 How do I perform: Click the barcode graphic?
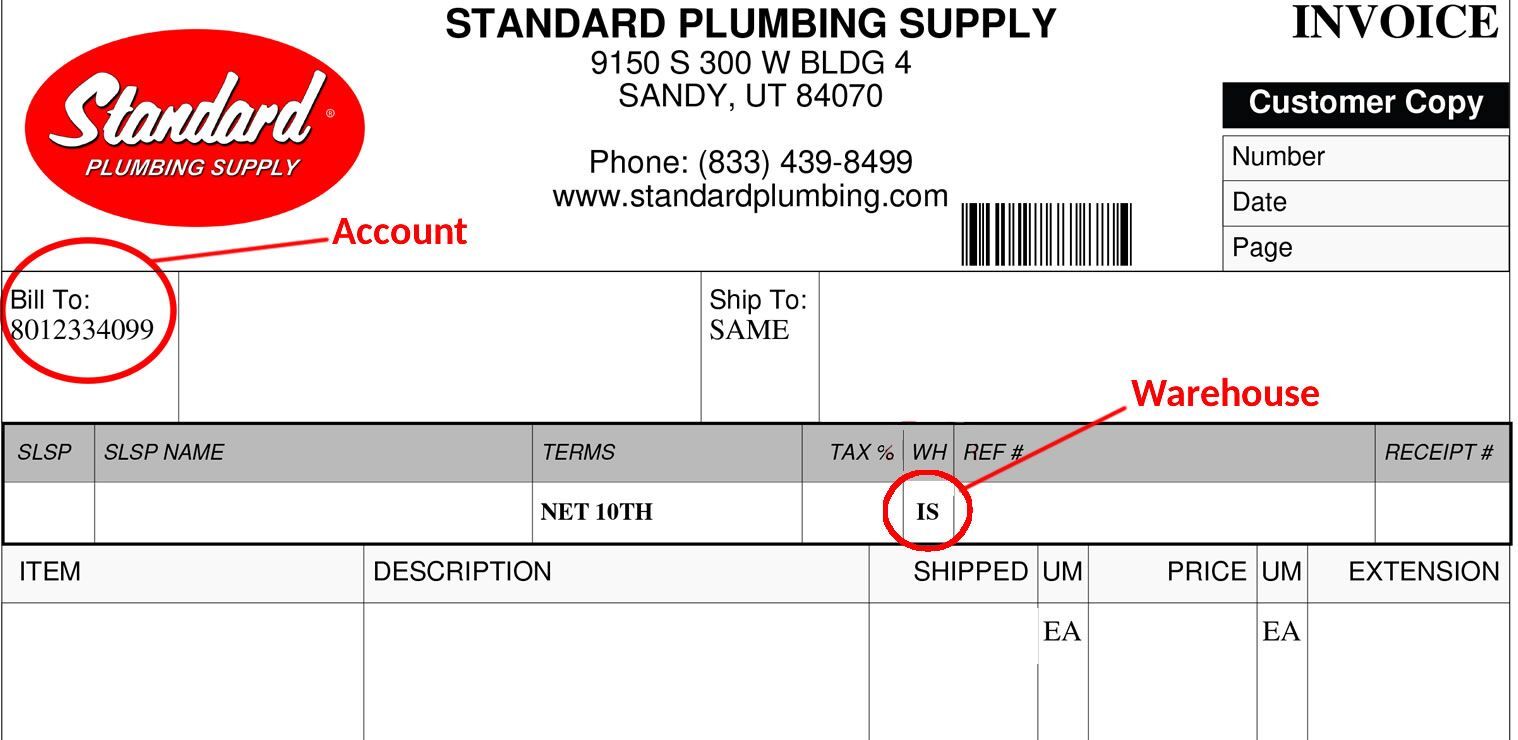[x=1046, y=234]
